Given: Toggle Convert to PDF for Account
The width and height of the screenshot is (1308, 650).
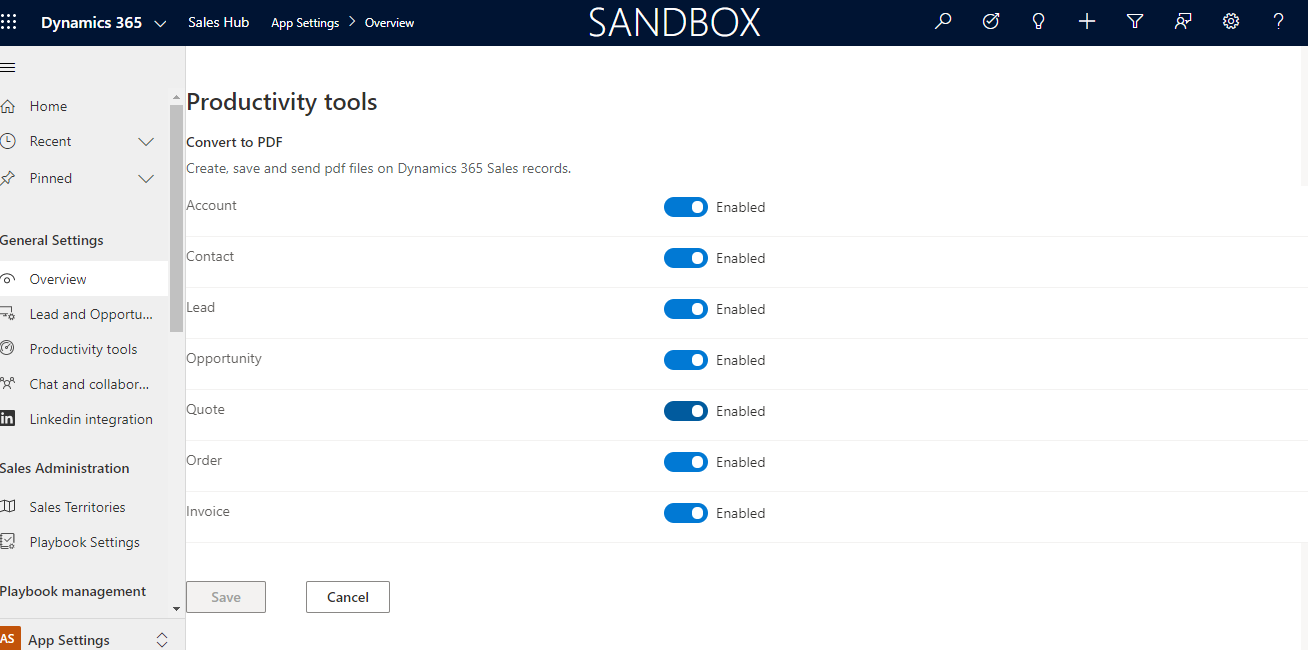Looking at the screenshot, I should tap(686, 207).
